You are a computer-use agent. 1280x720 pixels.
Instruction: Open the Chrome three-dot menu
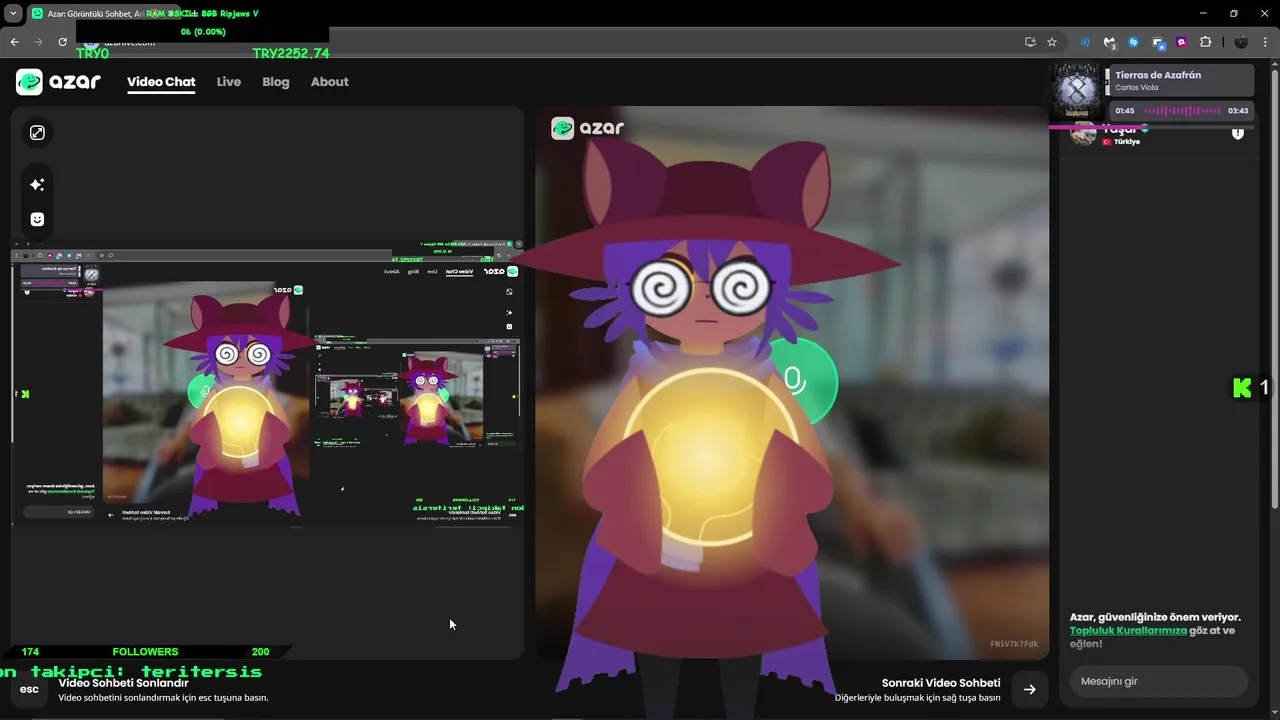coord(1266,42)
